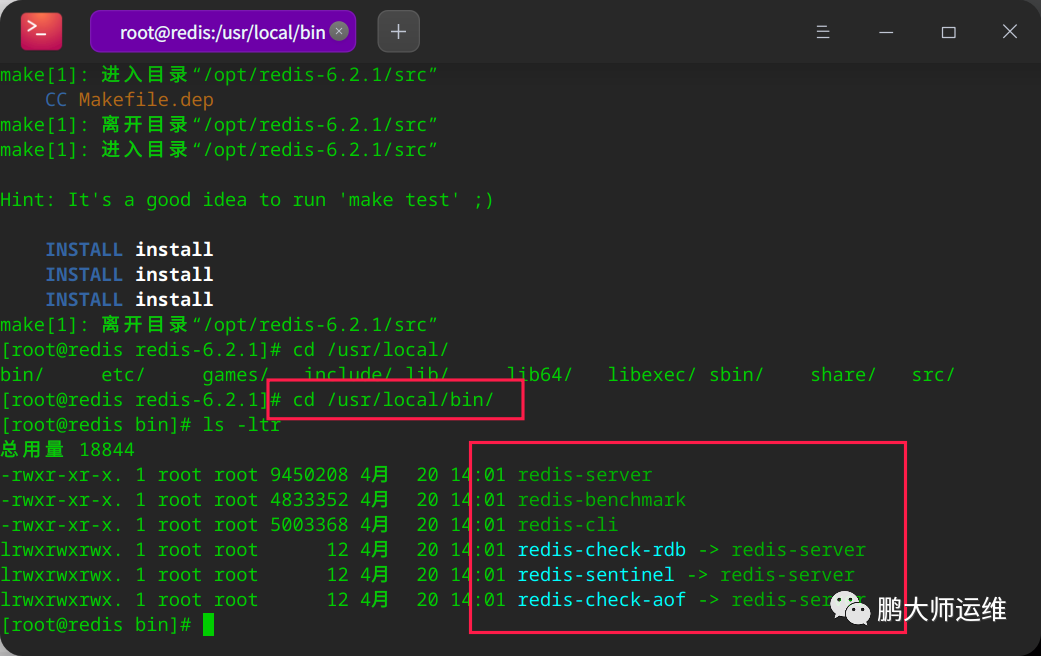1041x656 pixels.
Task: Click the WeChat logo watermark
Action: [850, 608]
